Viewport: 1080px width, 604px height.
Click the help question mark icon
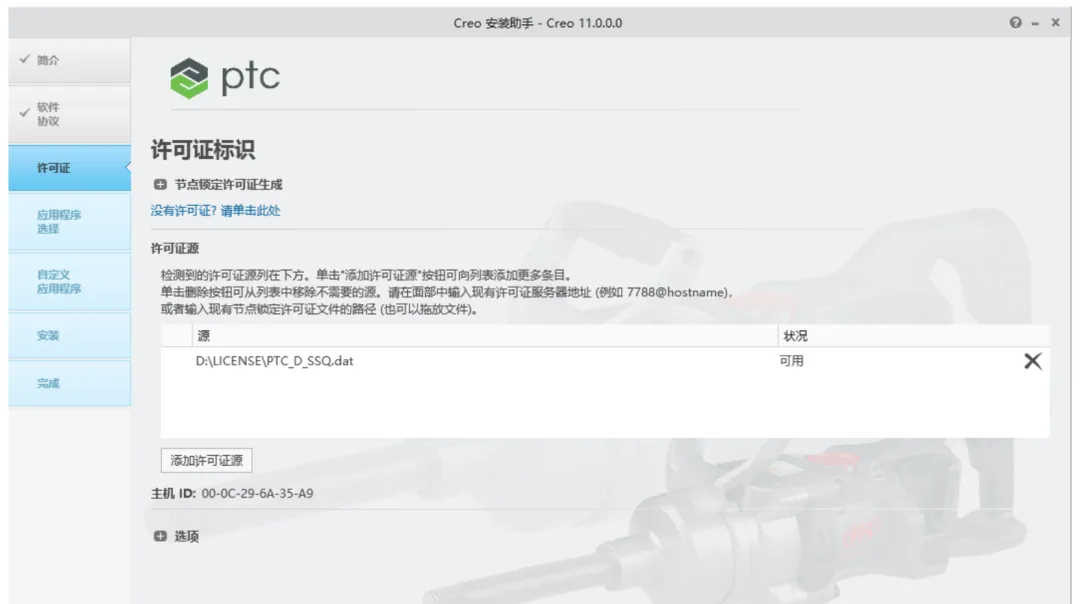tap(1015, 23)
